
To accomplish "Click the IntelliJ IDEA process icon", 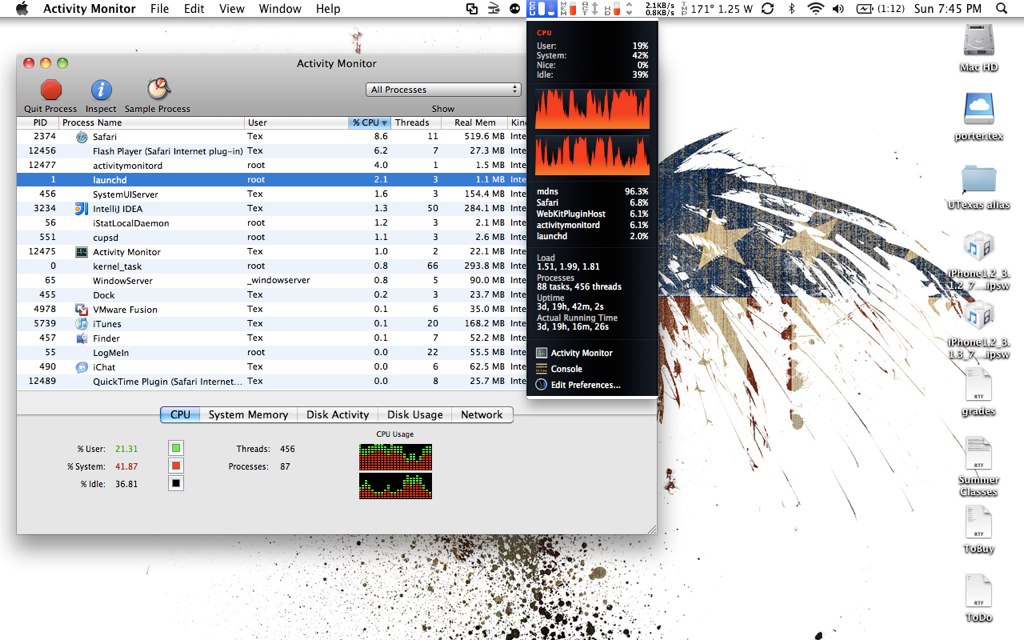I will pos(82,209).
